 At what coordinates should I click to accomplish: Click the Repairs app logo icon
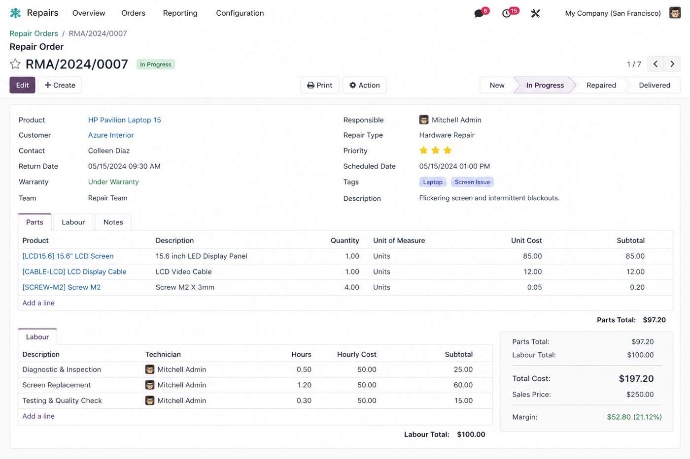(15, 13)
